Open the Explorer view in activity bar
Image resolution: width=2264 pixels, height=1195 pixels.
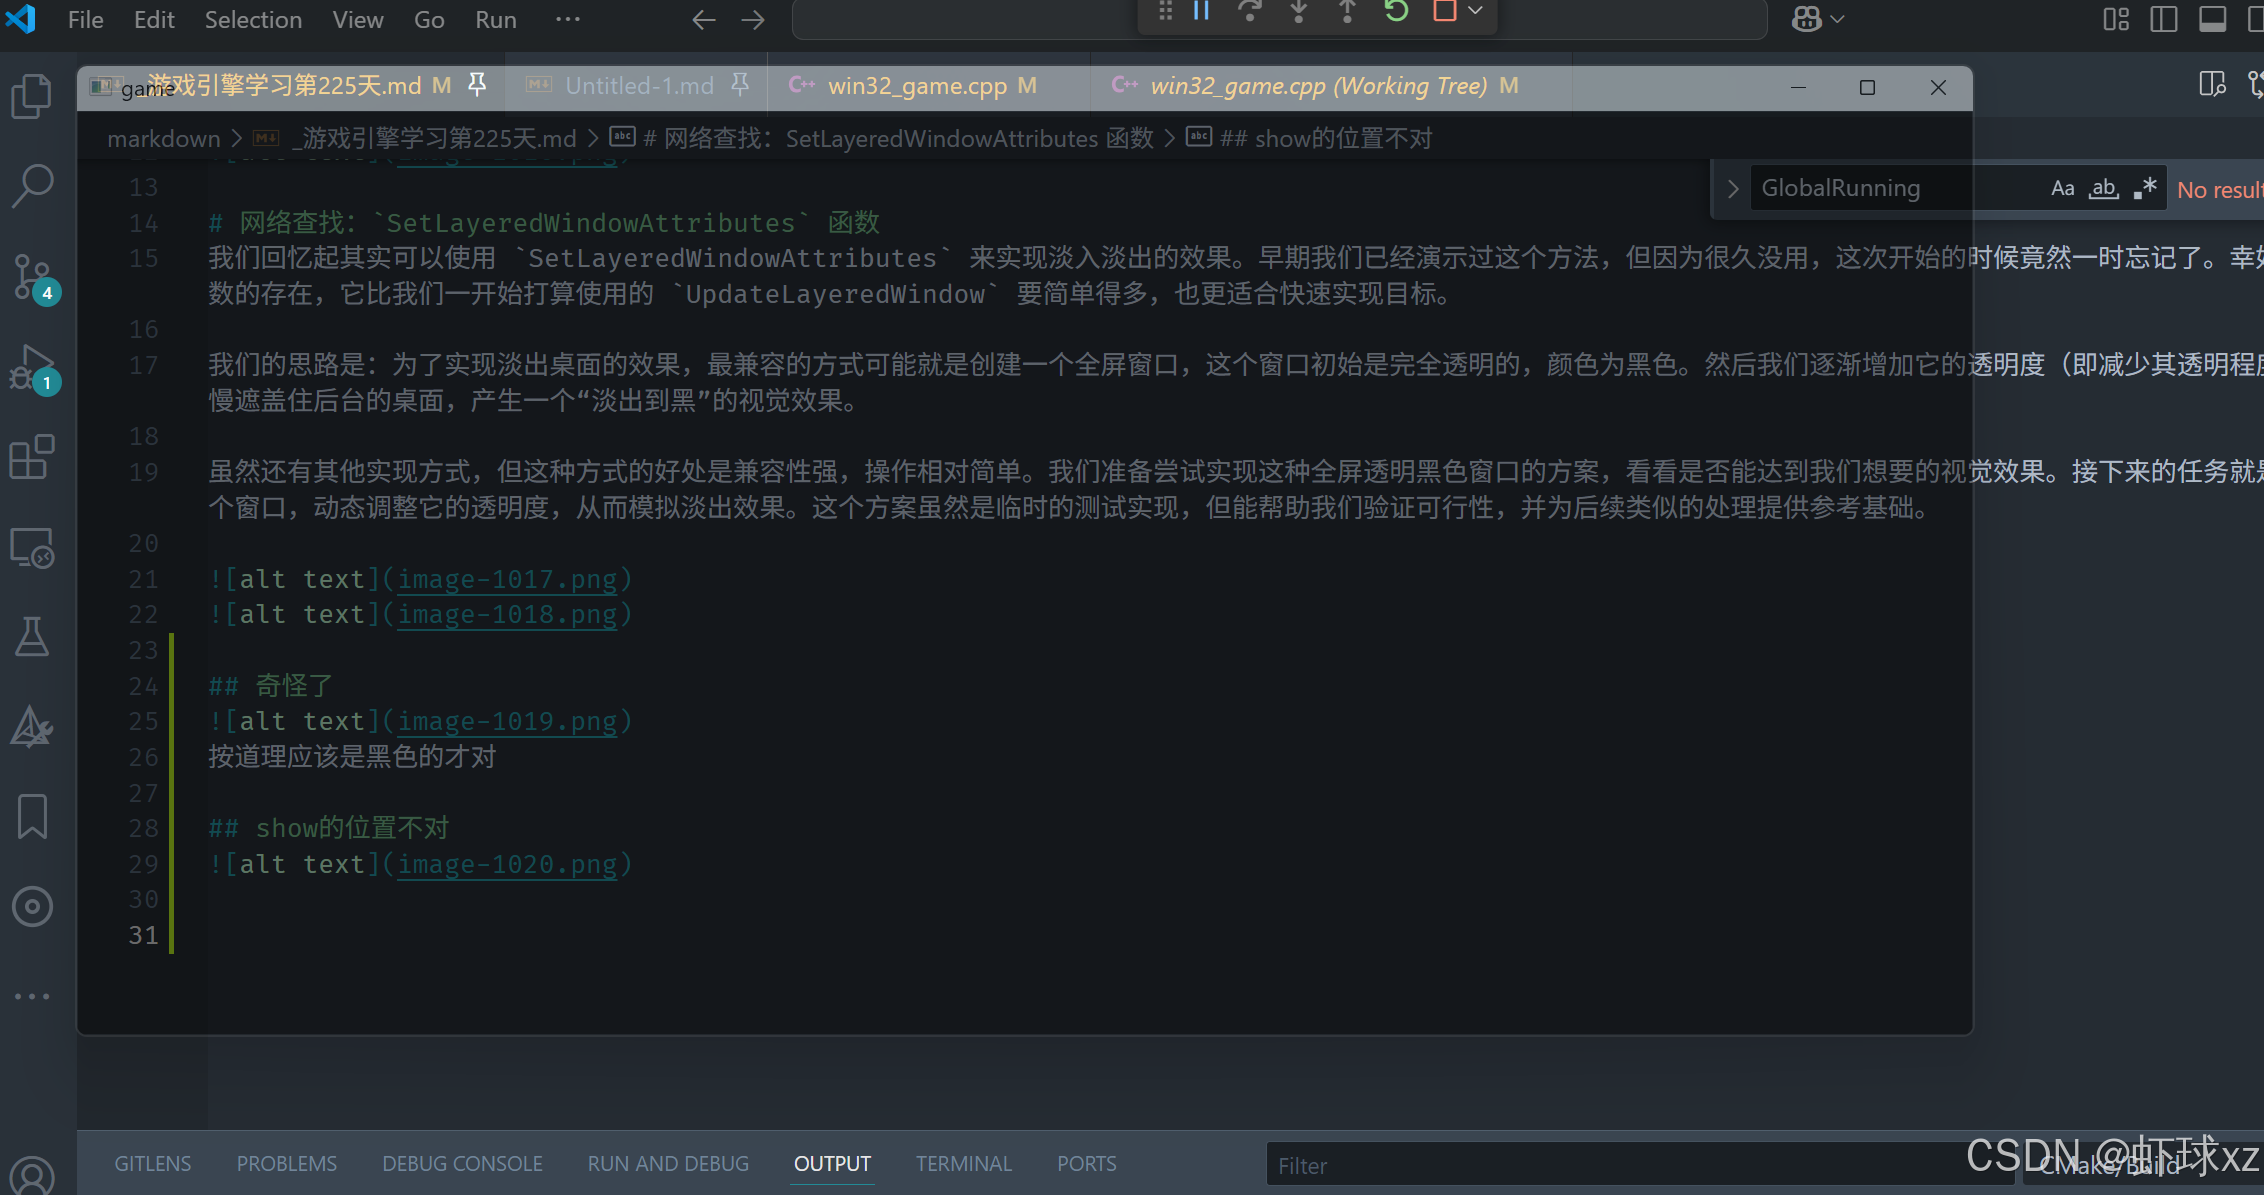pyautogui.click(x=32, y=96)
